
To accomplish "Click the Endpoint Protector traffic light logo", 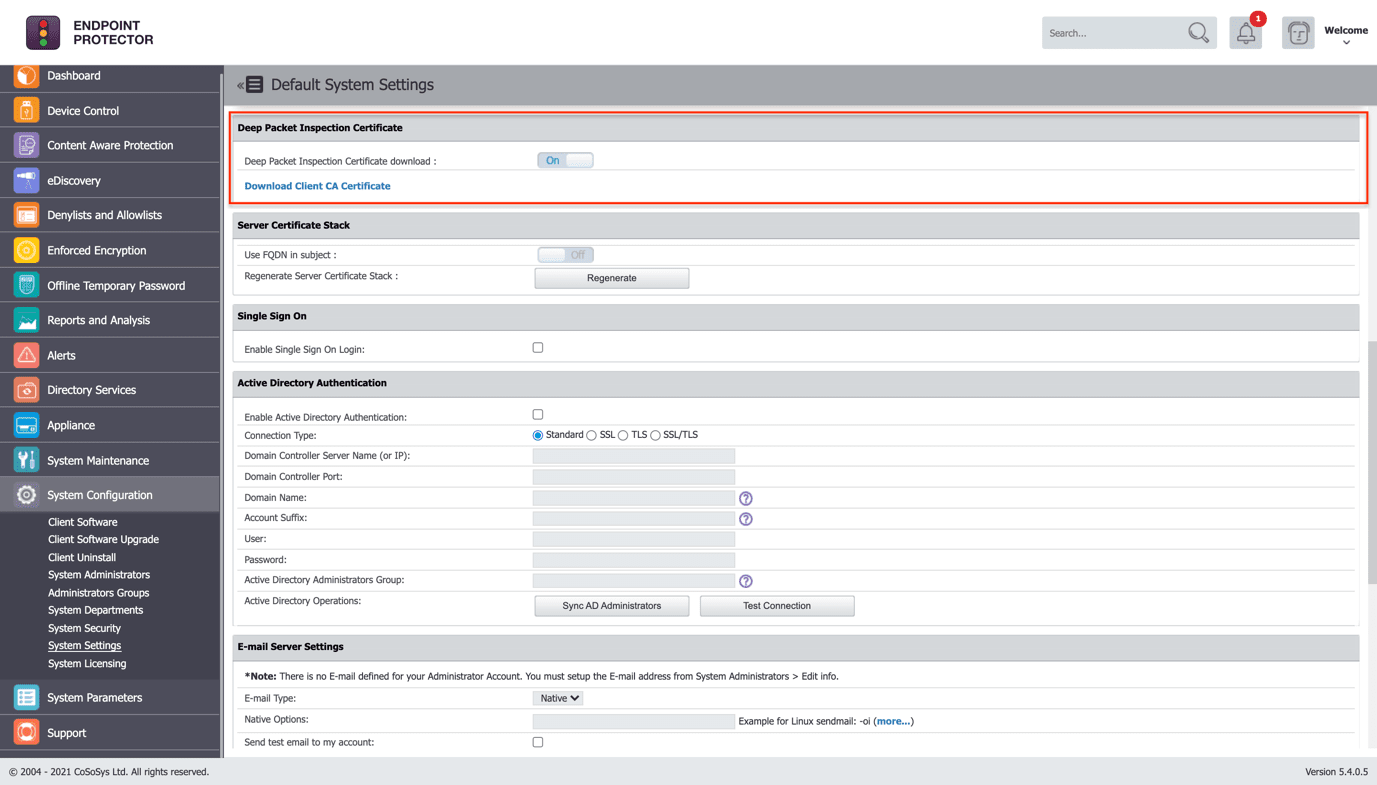I will pyautogui.click(x=43, y=33).
